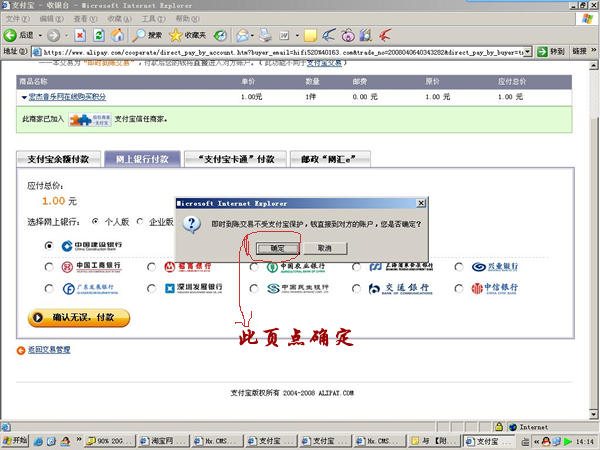Click second quick launch browser icon
600x450 pixels.
(51, 441)
